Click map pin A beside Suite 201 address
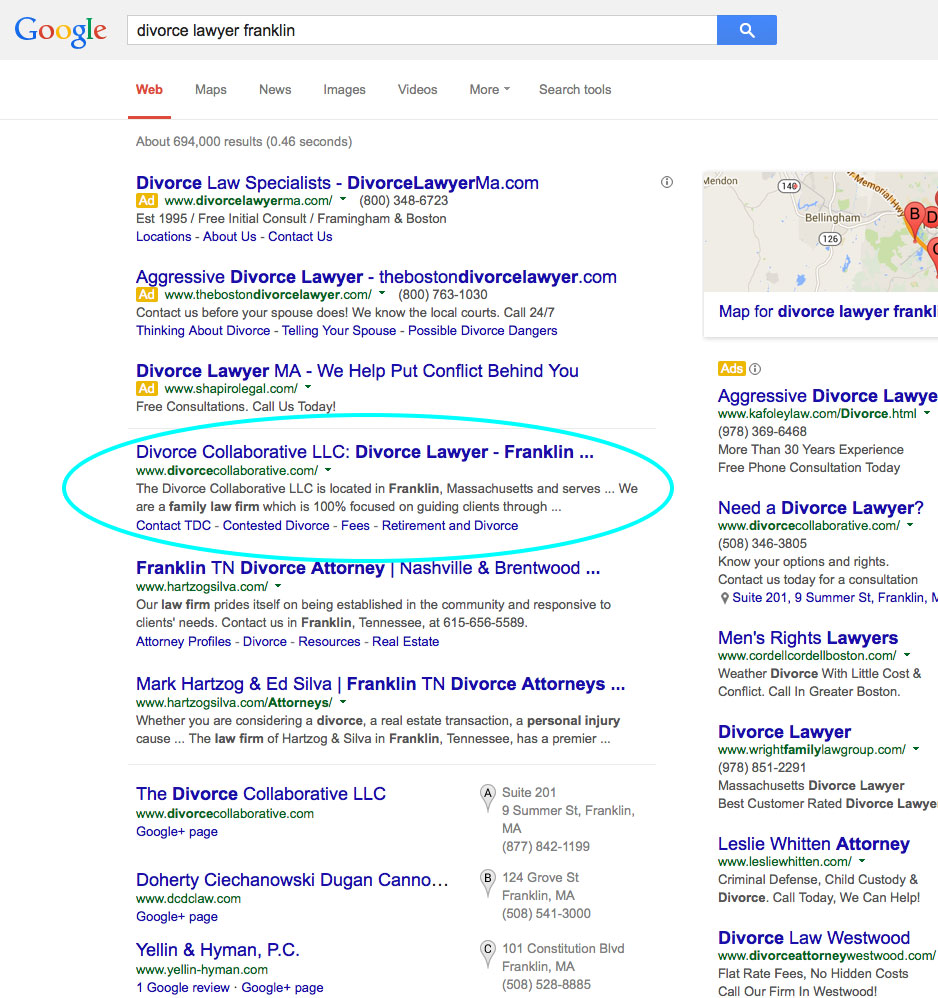 coord(487,798)
